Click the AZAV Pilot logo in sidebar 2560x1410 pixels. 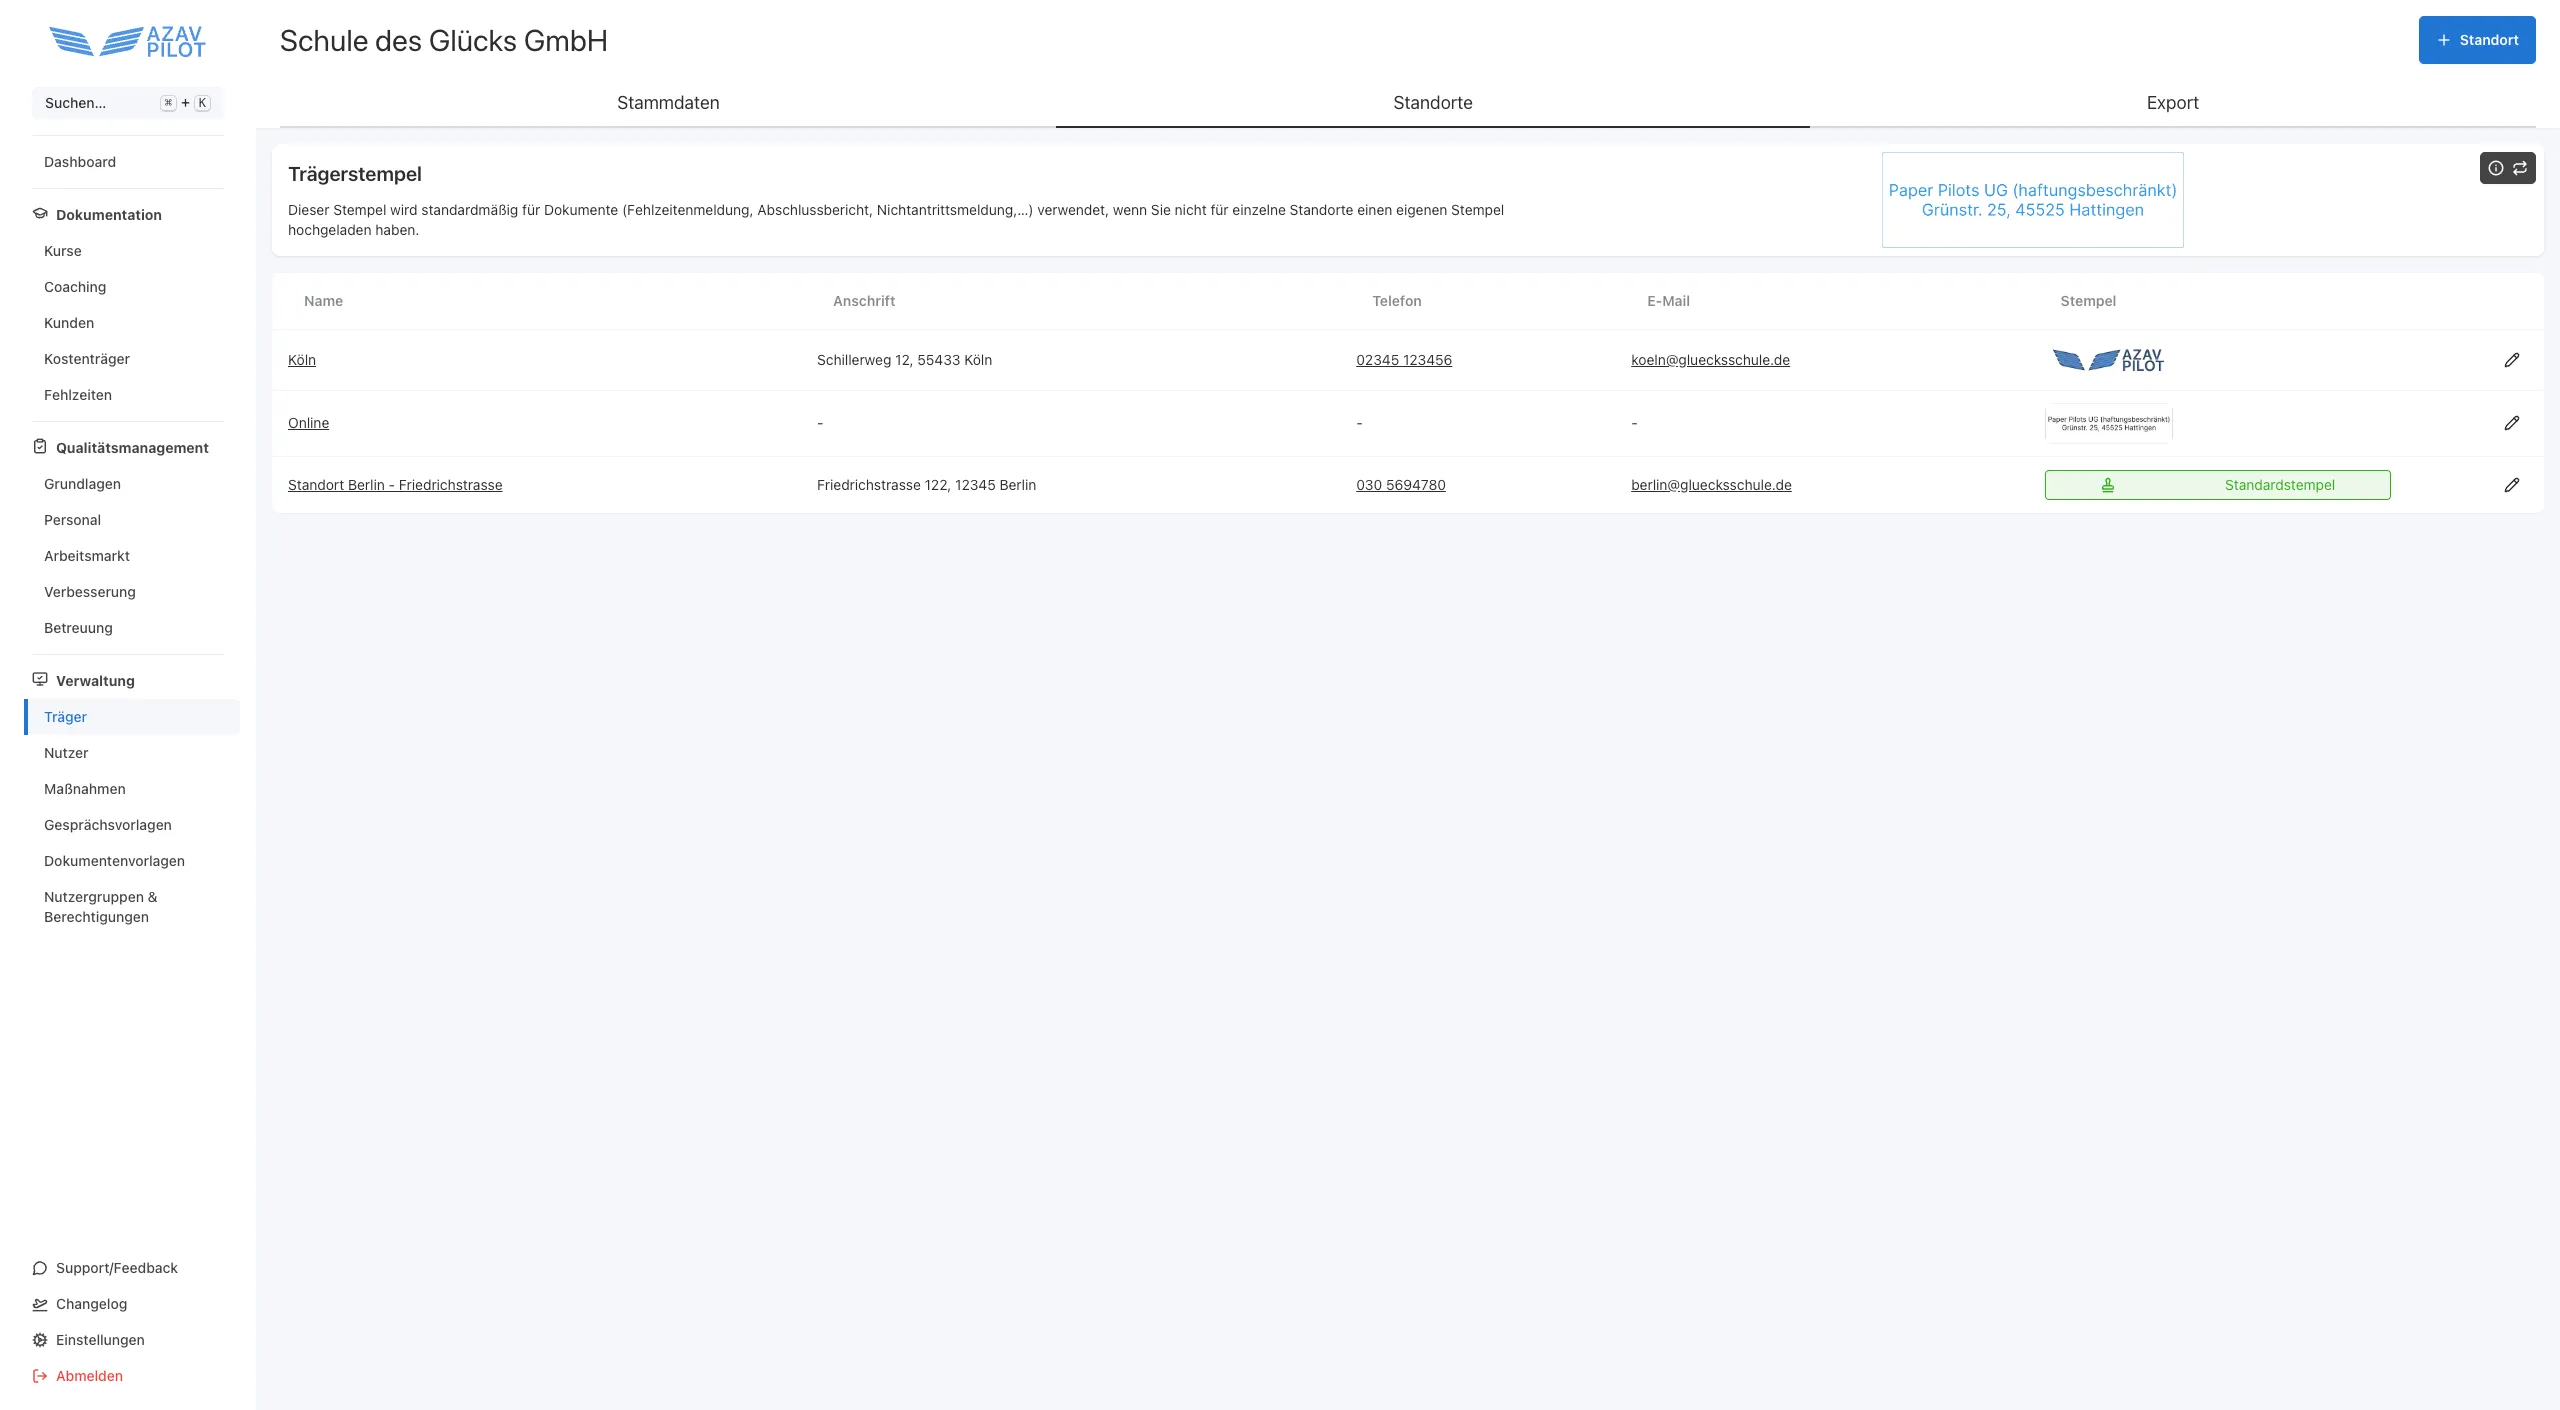click(127, 42)
